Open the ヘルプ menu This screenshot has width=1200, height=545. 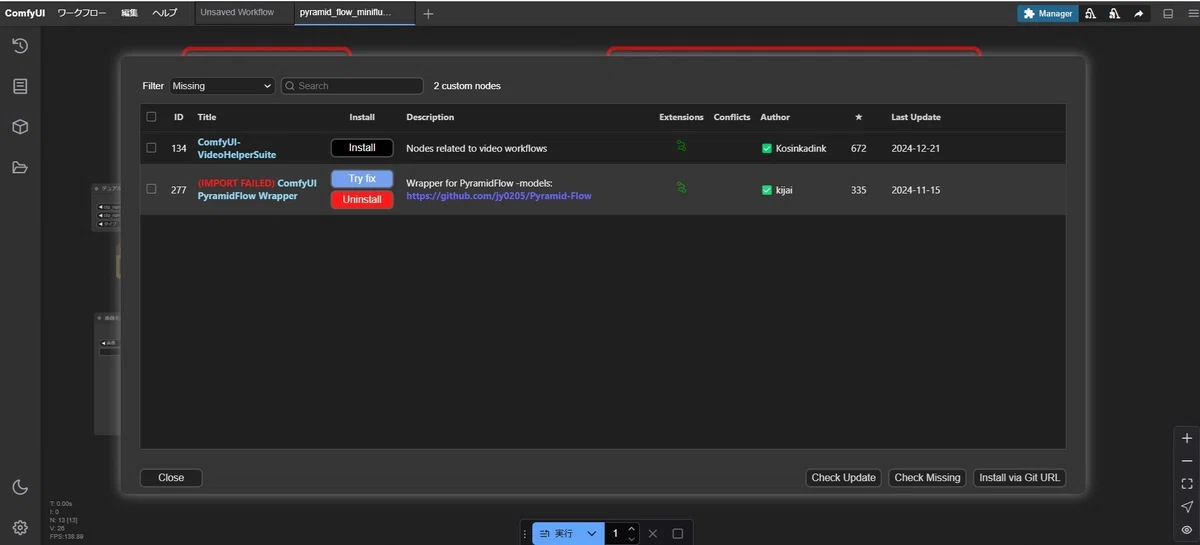pyautogui.click(x=164, y=13)
